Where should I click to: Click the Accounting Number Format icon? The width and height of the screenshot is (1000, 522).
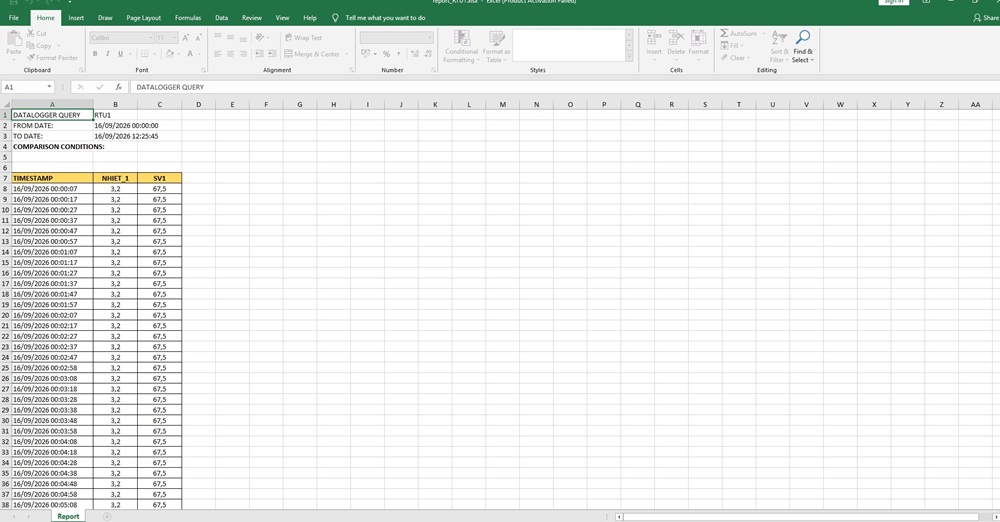click(365, 54)
